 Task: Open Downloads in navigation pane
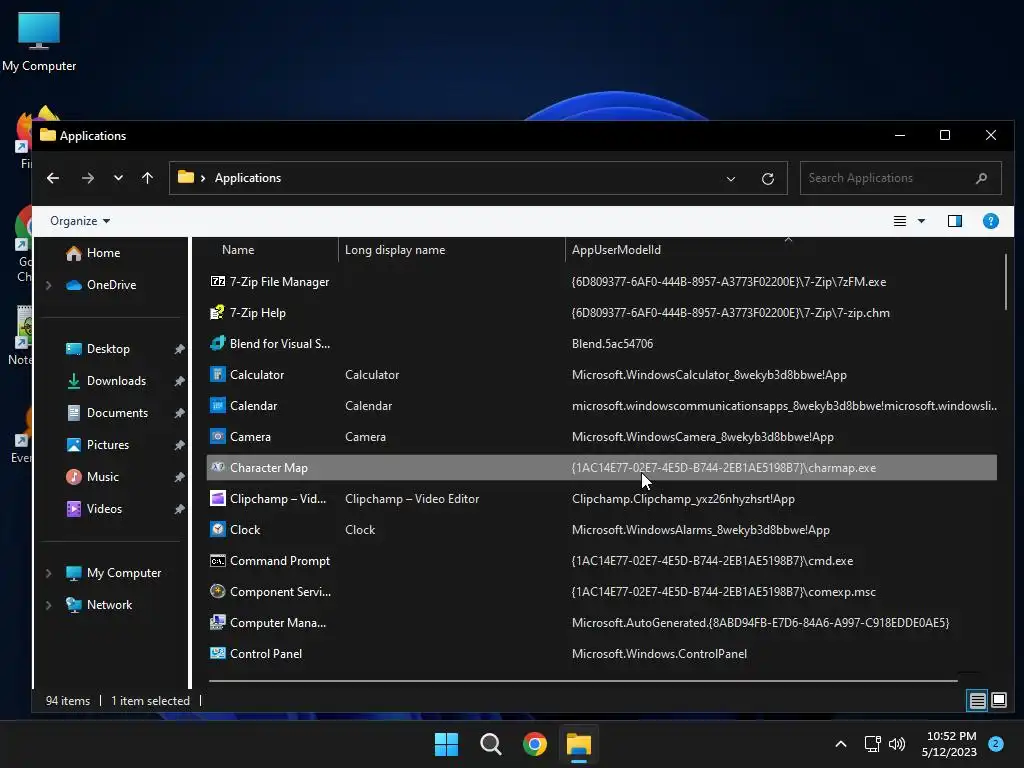pyautogui.click(x=116, y=381)
